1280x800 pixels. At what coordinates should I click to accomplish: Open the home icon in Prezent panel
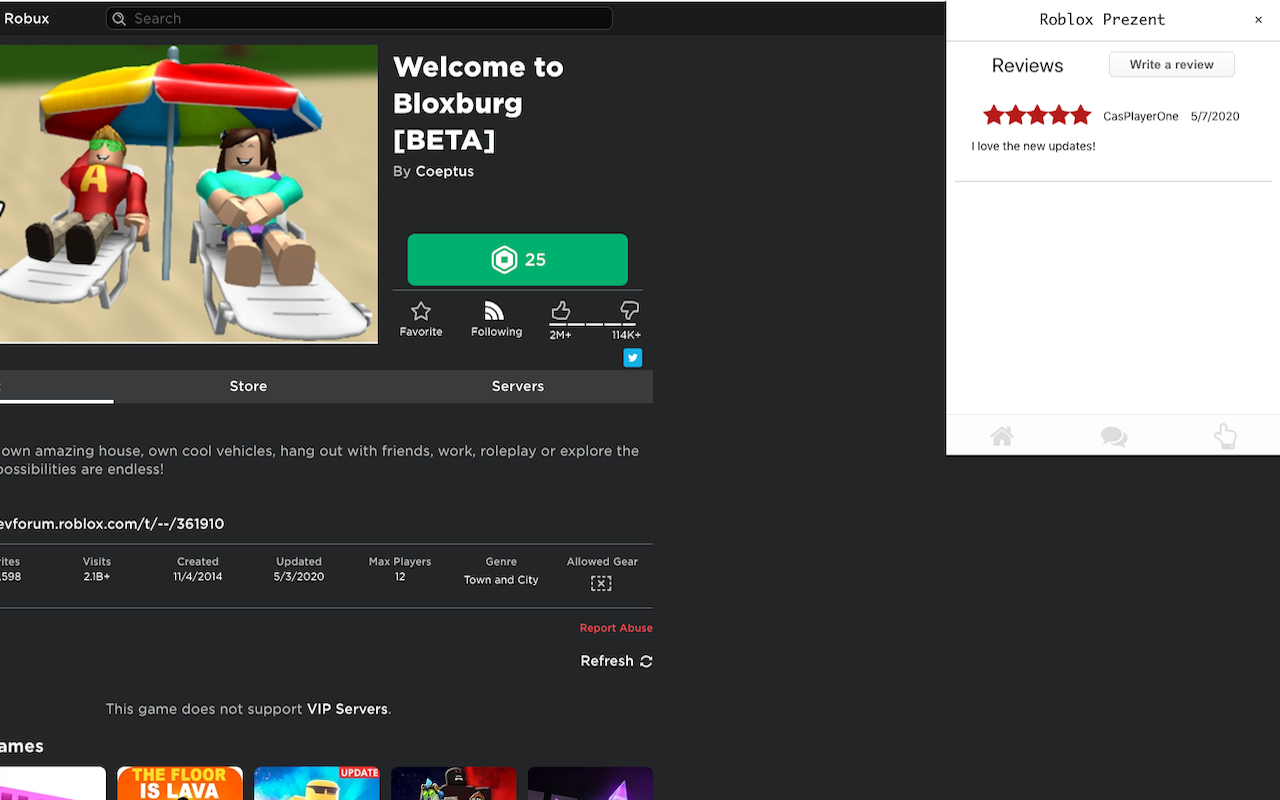(1002, 436)
